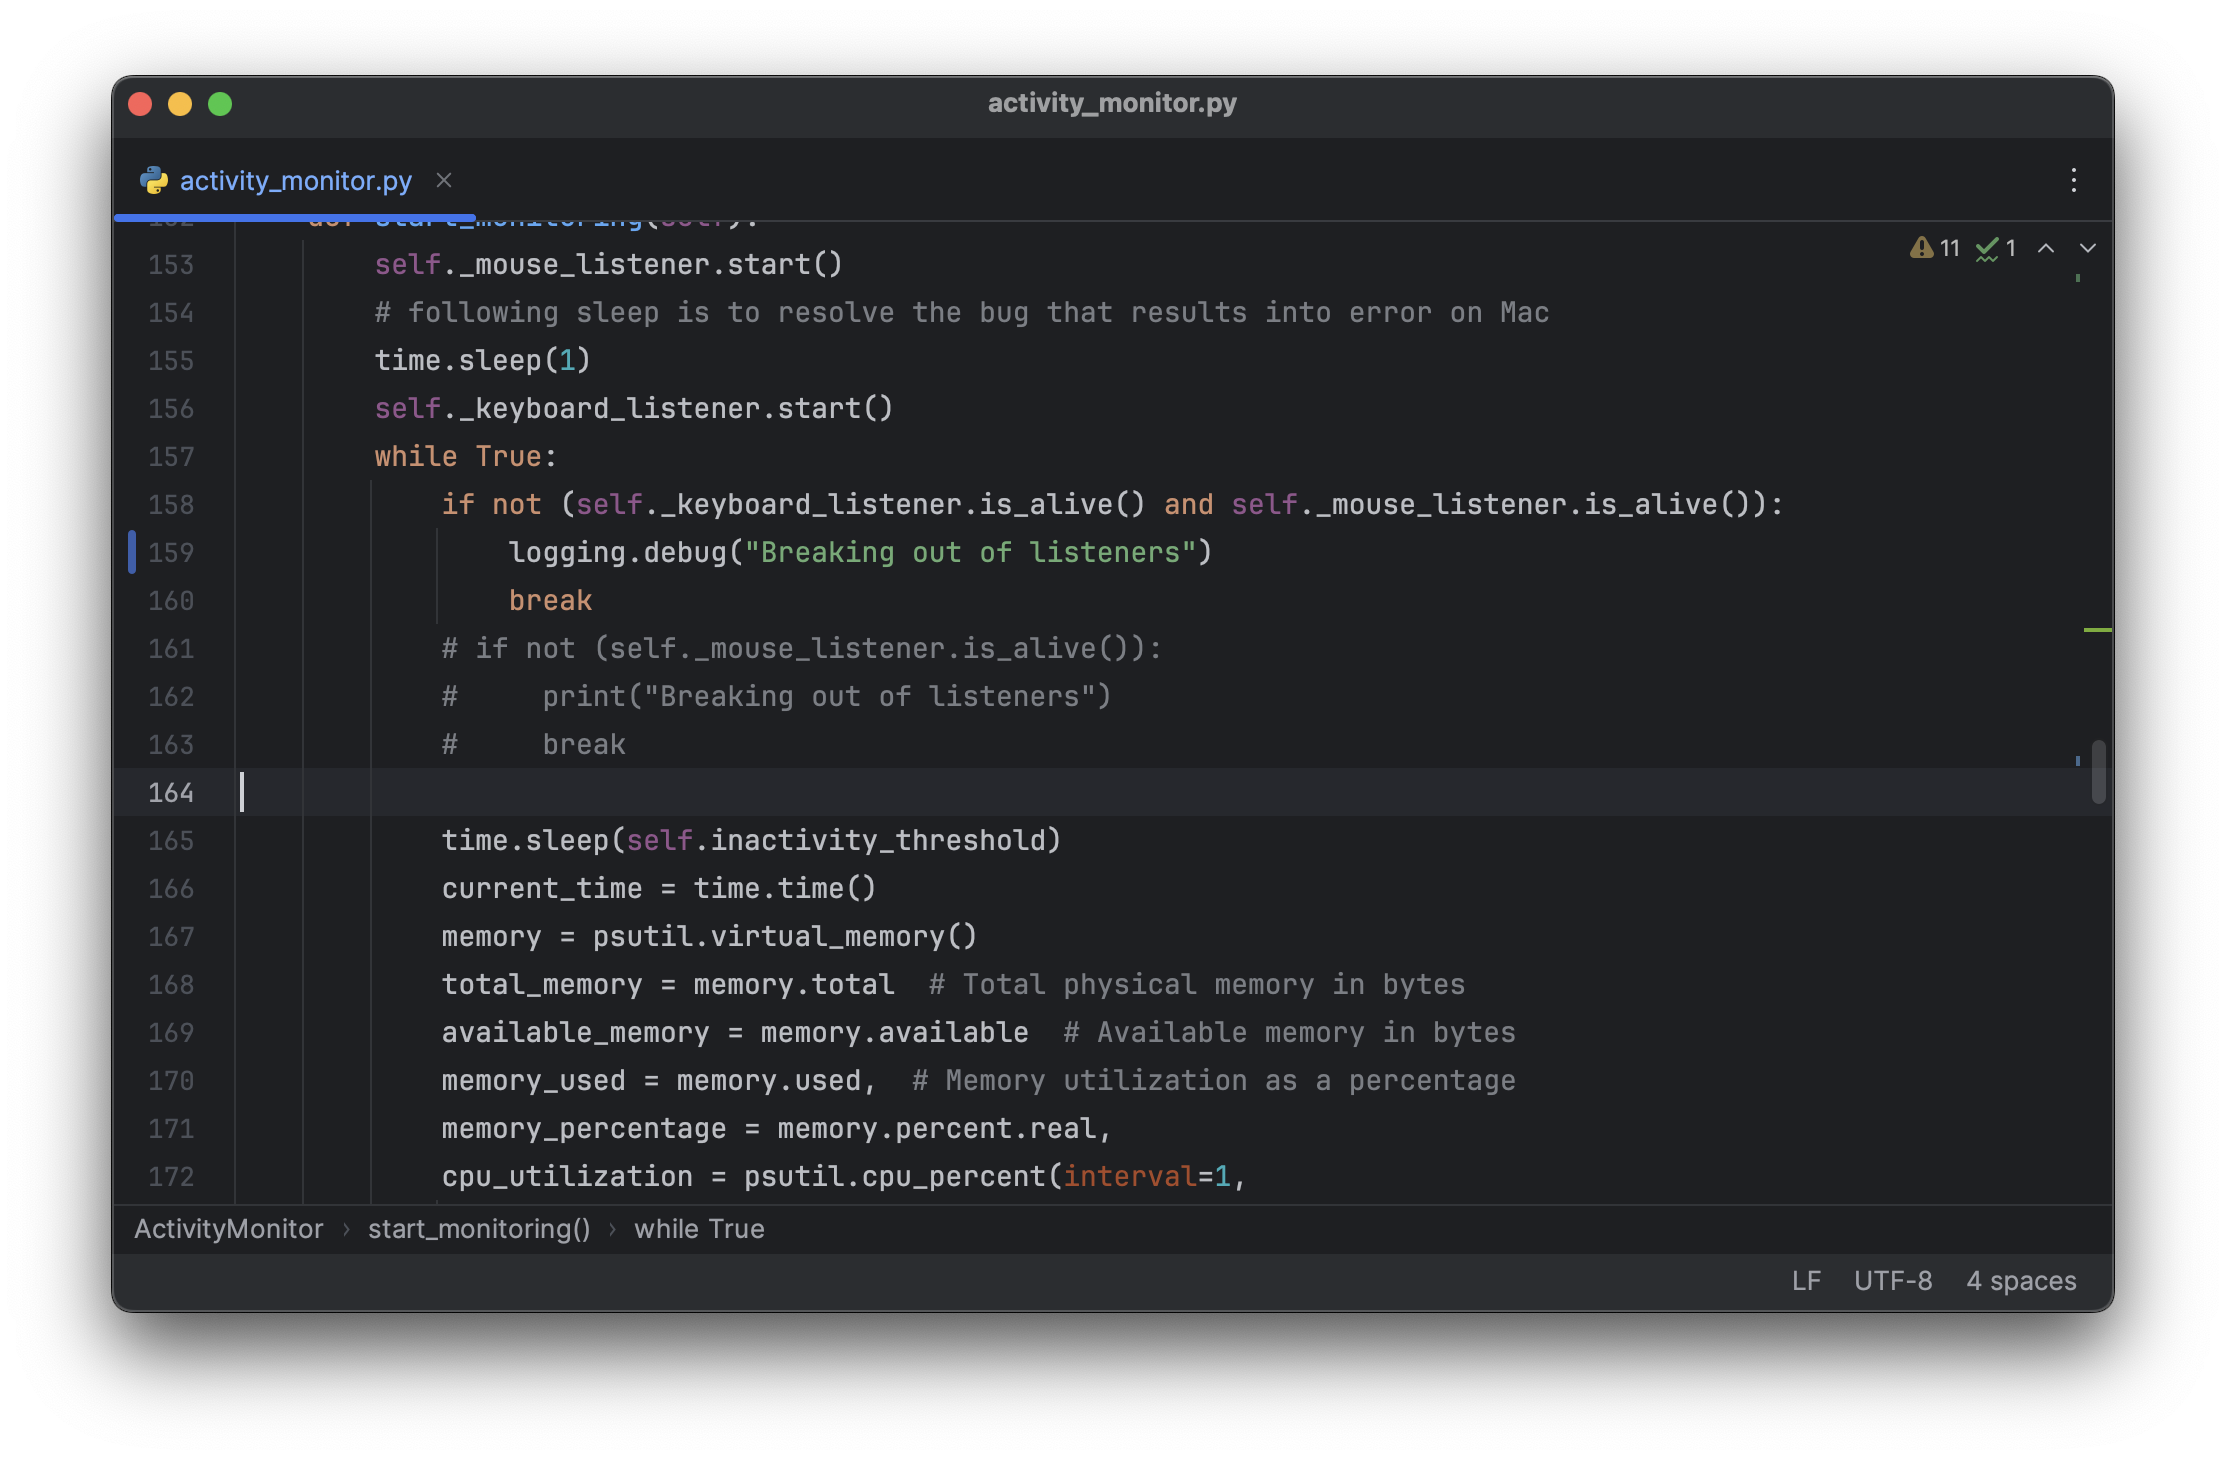The width and height of the screenshot is (2226, 1460).
Task: Click 'interval' parameter on line 172
Action: 1130,1176
